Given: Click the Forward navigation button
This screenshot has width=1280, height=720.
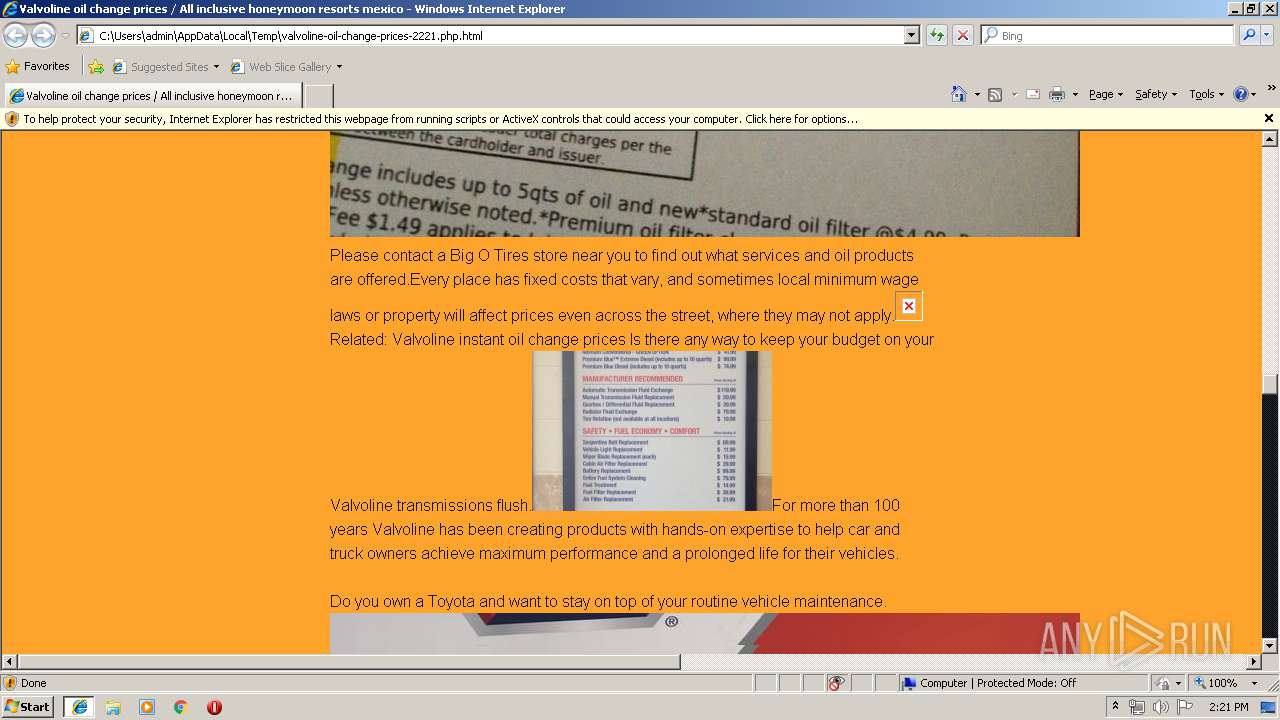Looking at the screenshot, I should point(43,35).
